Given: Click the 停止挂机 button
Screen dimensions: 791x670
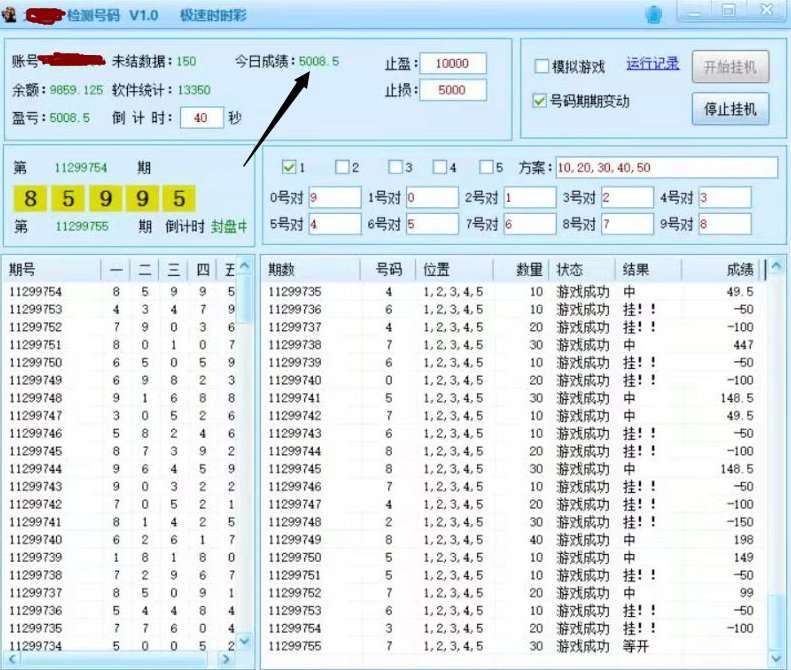Looking at the screenshot, I should pyautogui.click(x=730, y=108).
